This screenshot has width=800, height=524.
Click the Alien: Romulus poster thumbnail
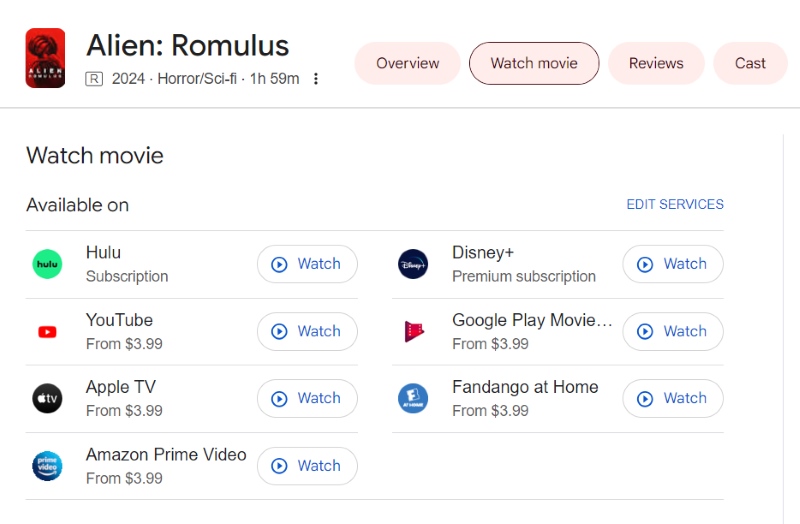click(46, 58)
